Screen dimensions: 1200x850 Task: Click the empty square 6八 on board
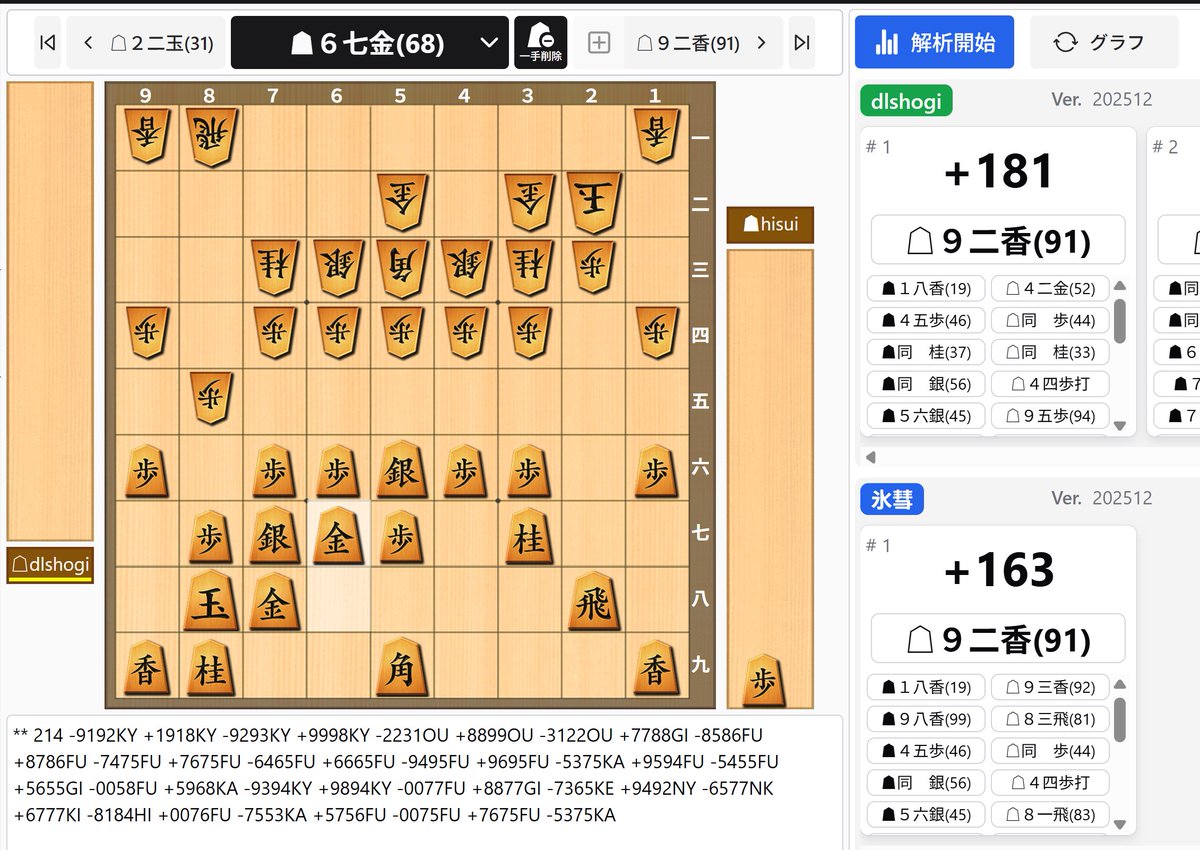[337, 600]
